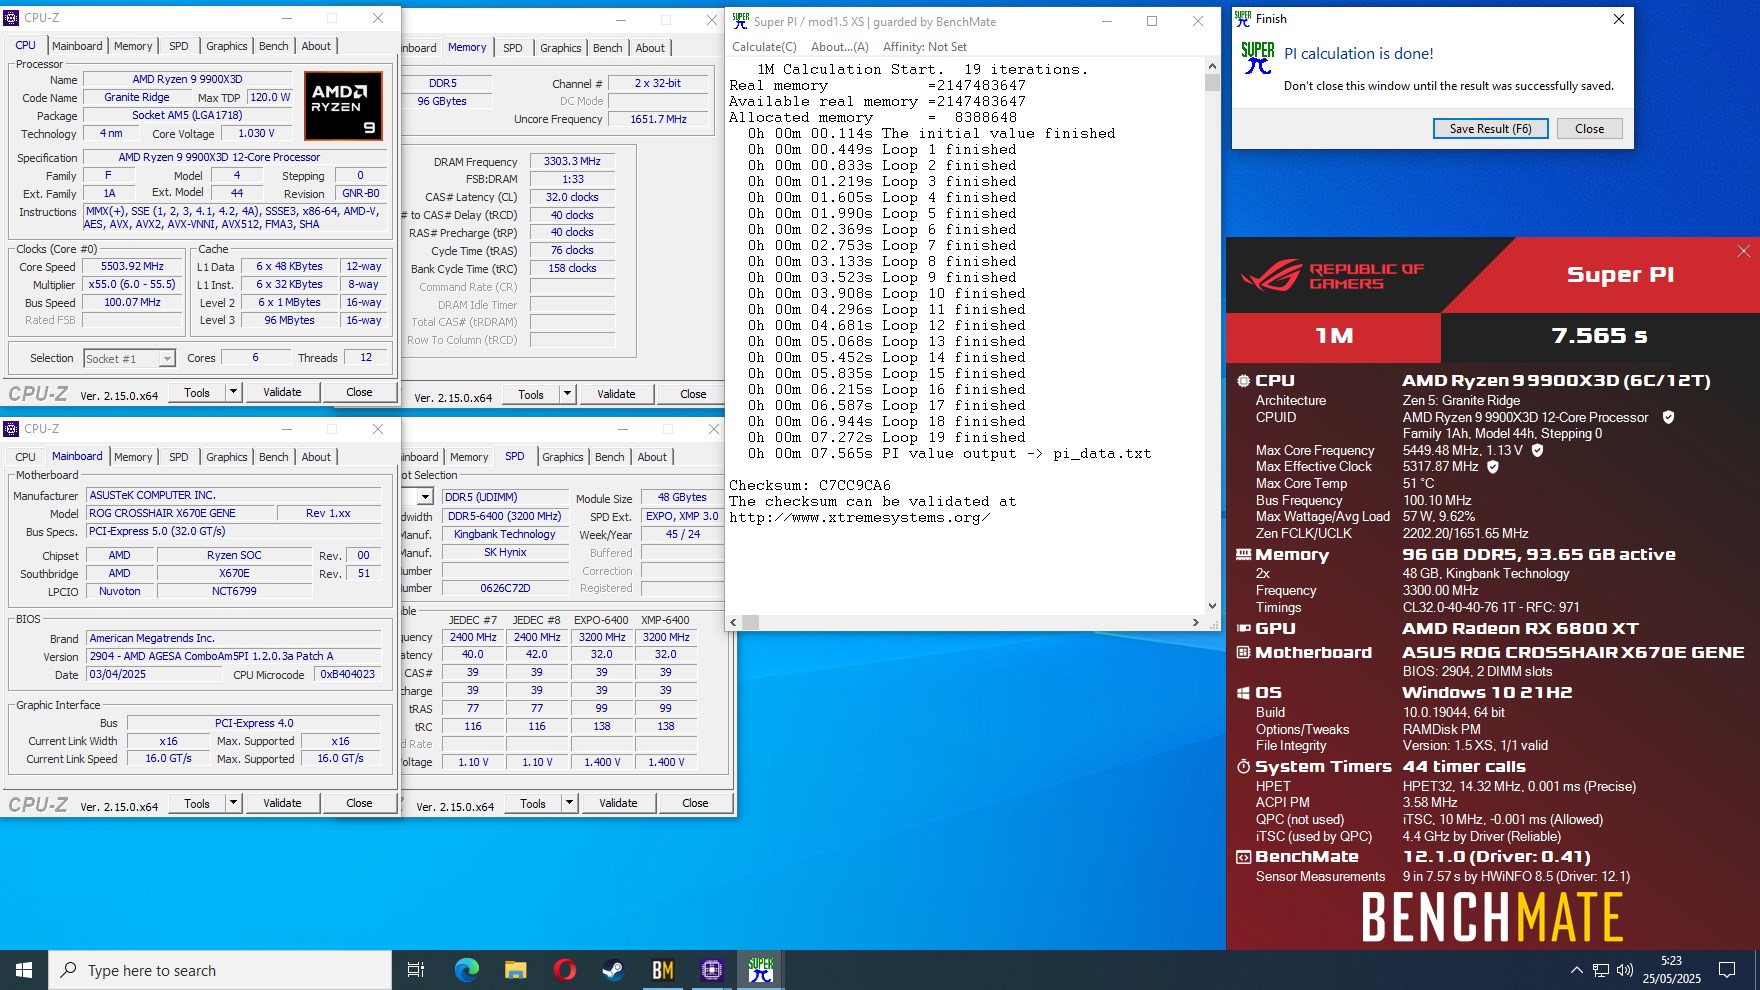
Task: Launch Microsoft Edge from the taskbar
Action: pyautogui.click(x=466, y=970)
